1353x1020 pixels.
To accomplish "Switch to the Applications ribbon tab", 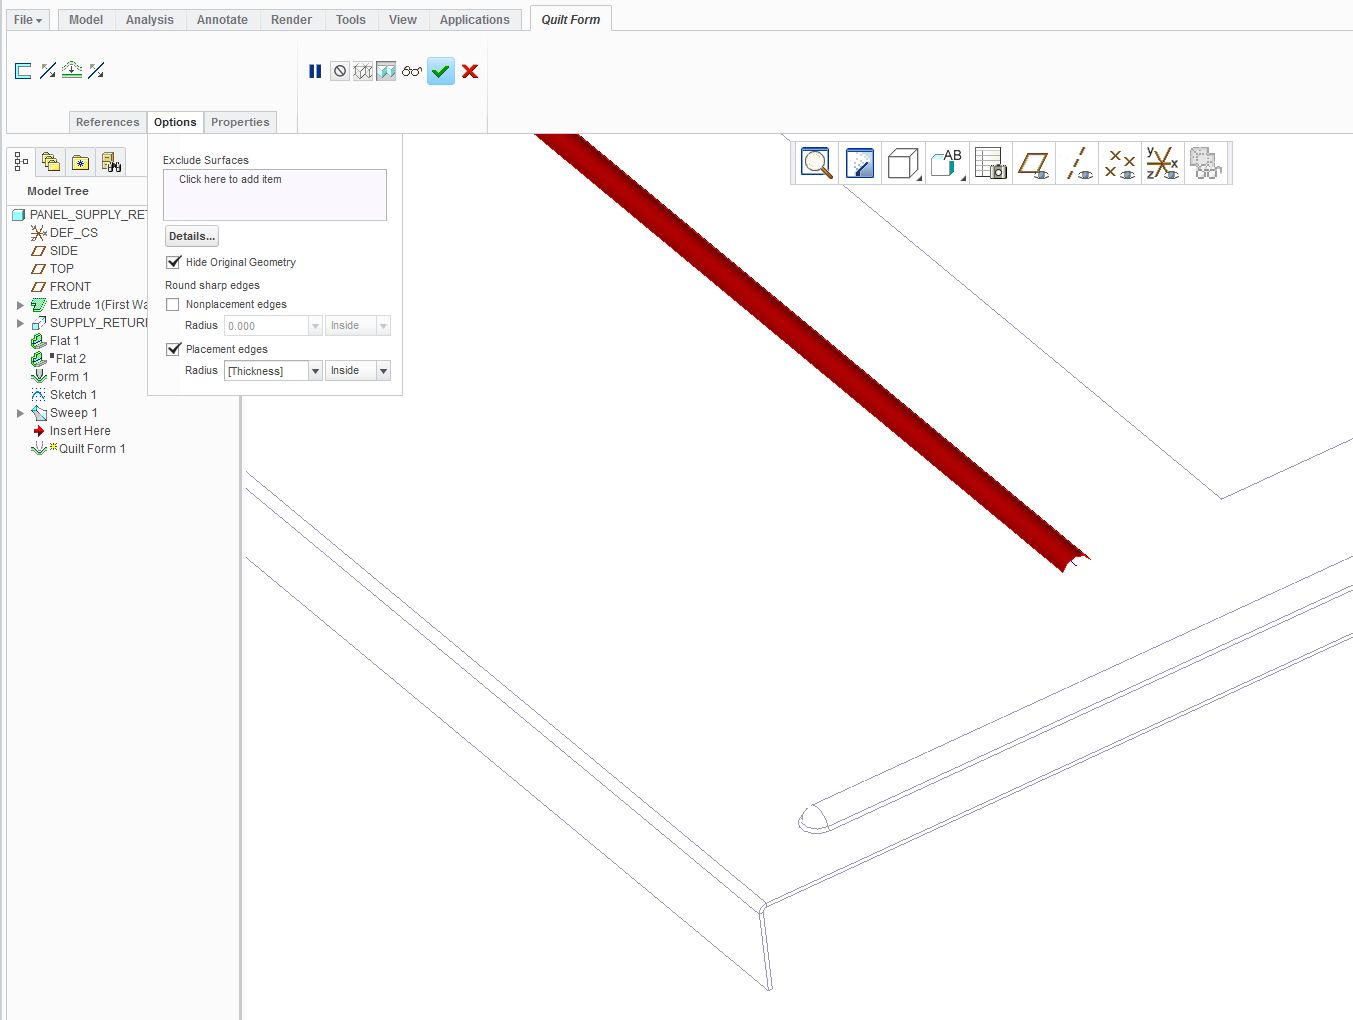I will tap(475, 20).
